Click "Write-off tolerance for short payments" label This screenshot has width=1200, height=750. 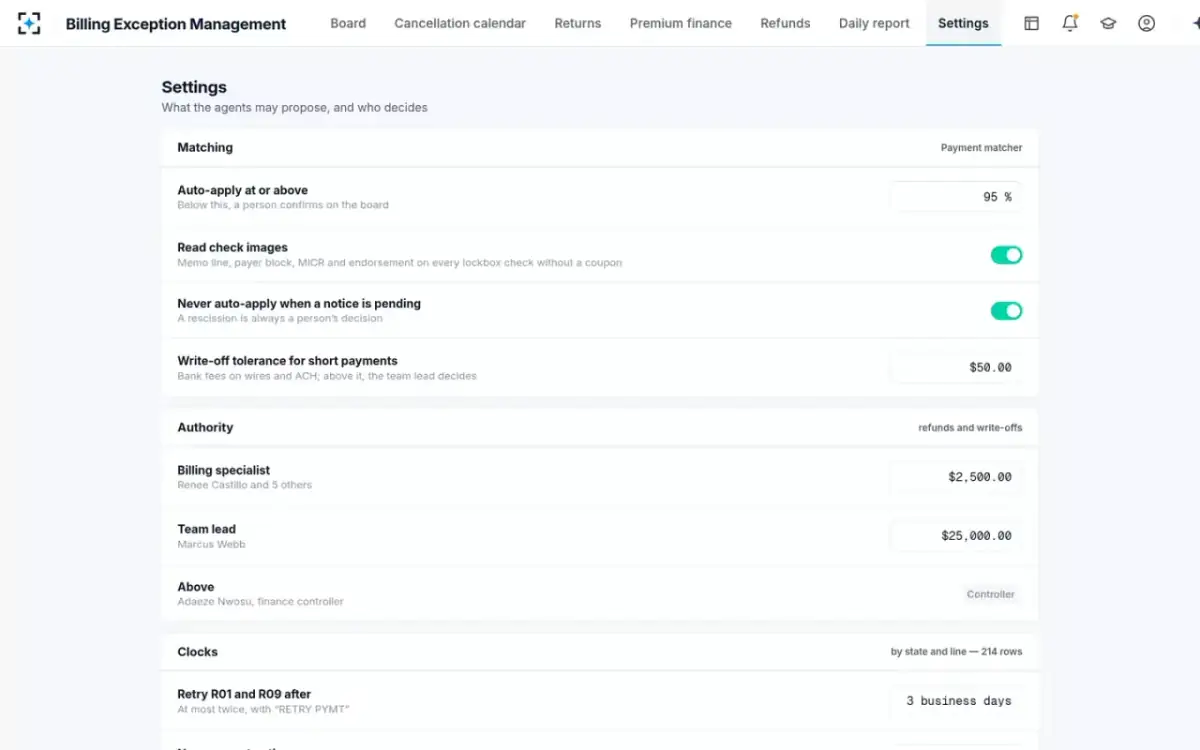tap(287, 360)
